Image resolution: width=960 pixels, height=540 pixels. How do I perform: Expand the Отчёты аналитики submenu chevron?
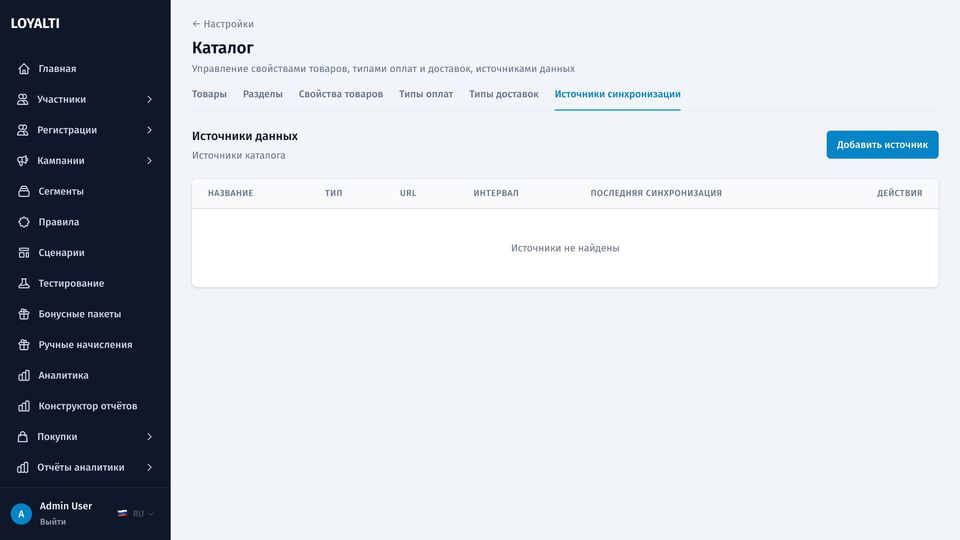[149, 467]
